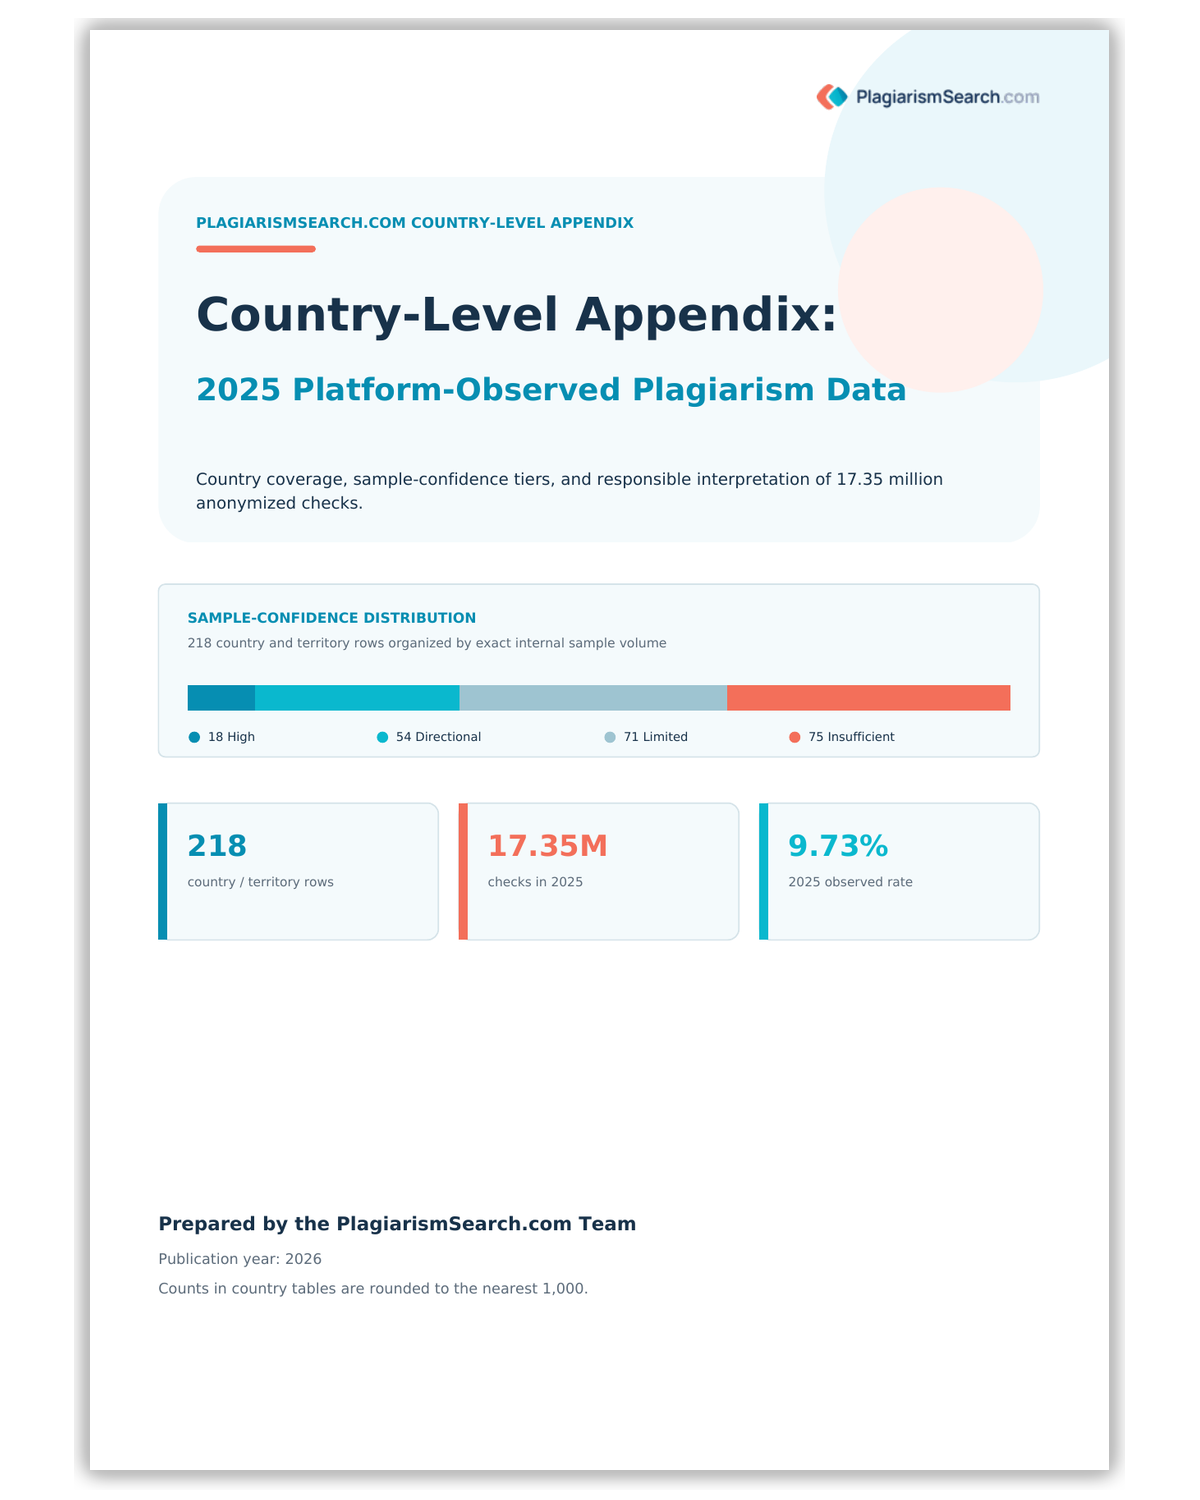
Task: Click the '17.35M' stat value
Action: (x=548, y=846)
